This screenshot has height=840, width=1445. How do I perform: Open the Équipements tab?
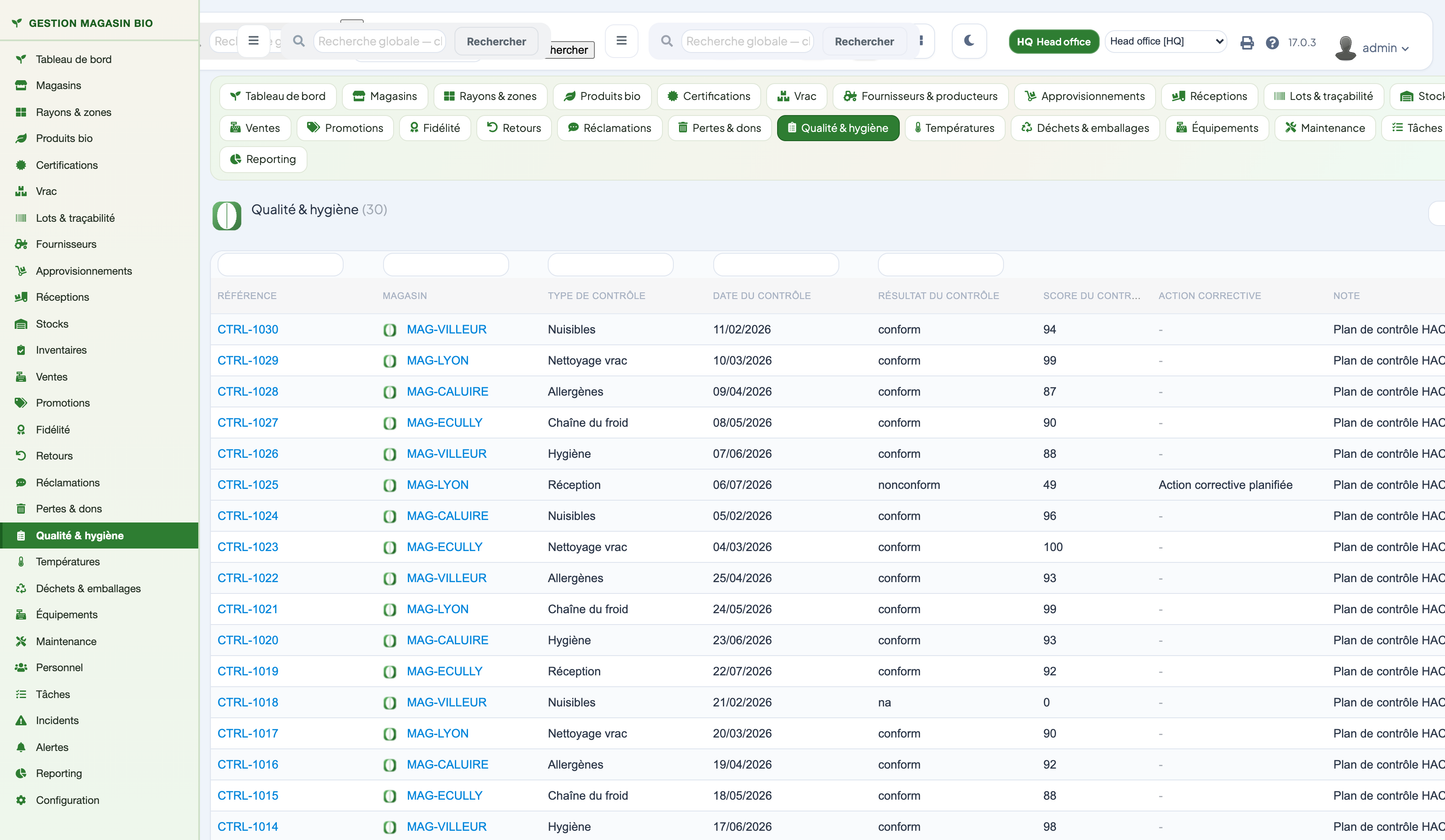pyautogui.click(x=1216, y=128)
